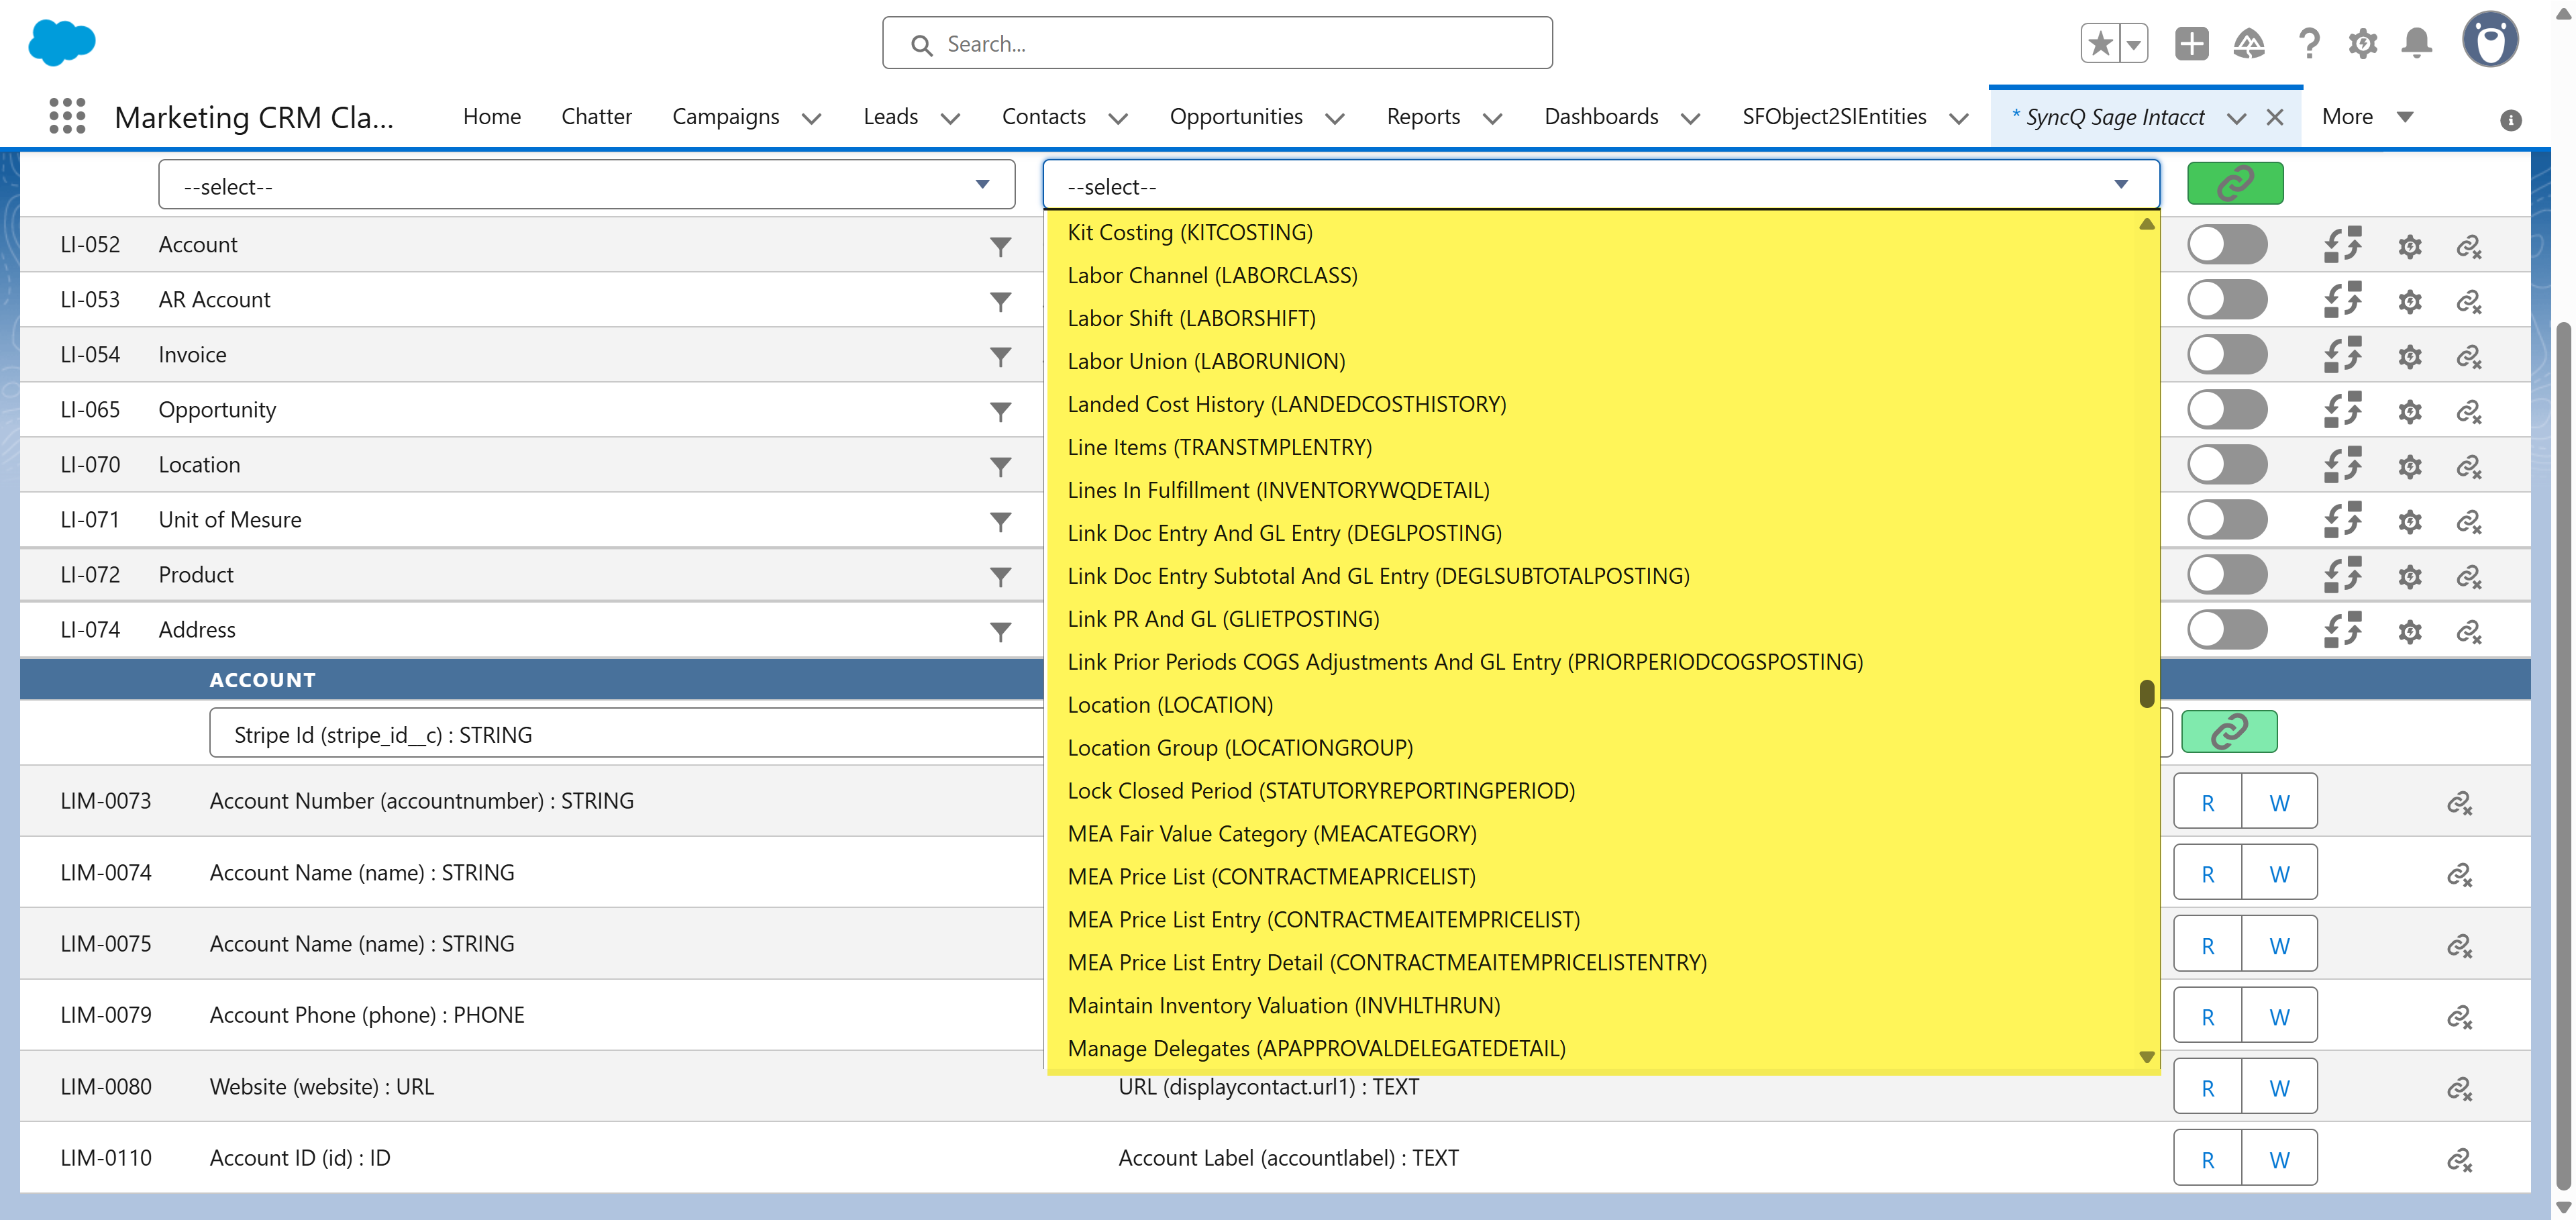Click the global Search field
2576x1220 pixels.
click(x=1217, y=43)
